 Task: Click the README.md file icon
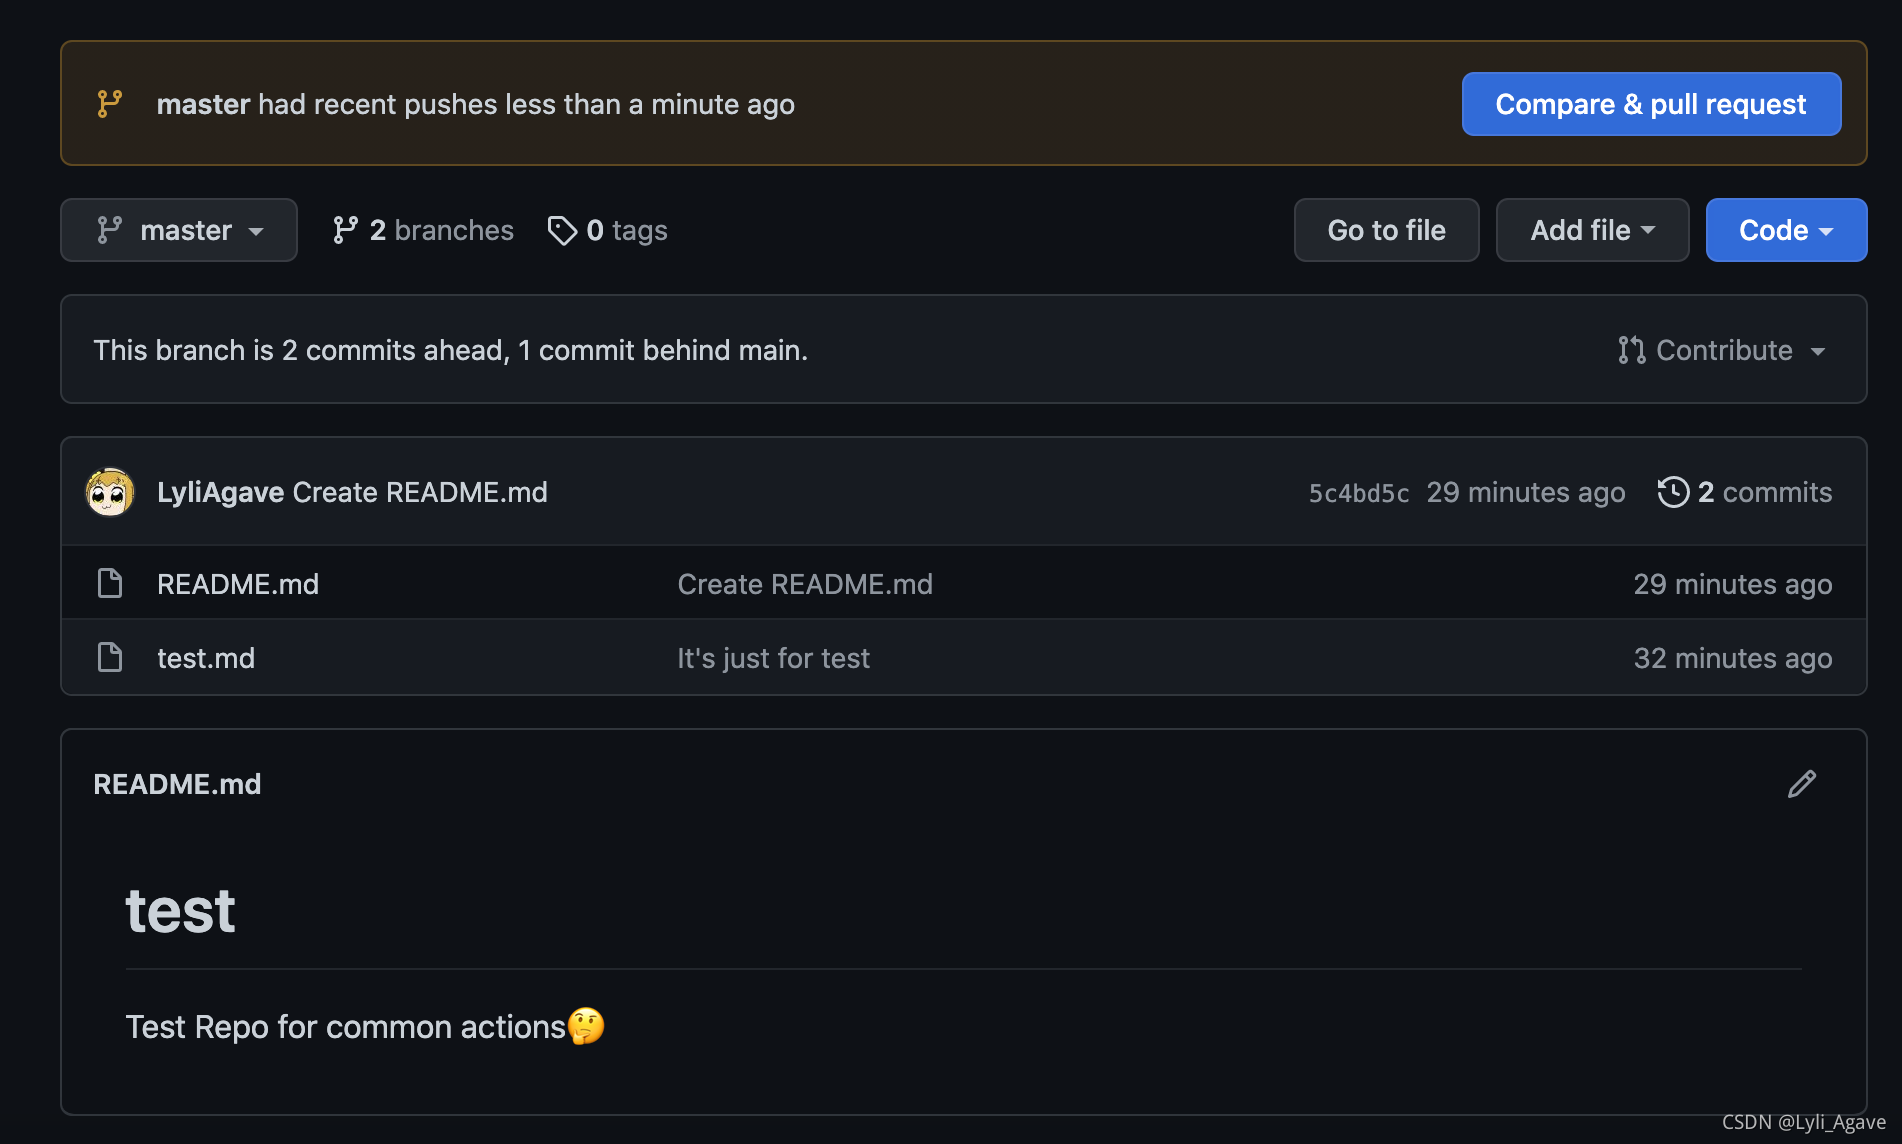click(110, 583)
